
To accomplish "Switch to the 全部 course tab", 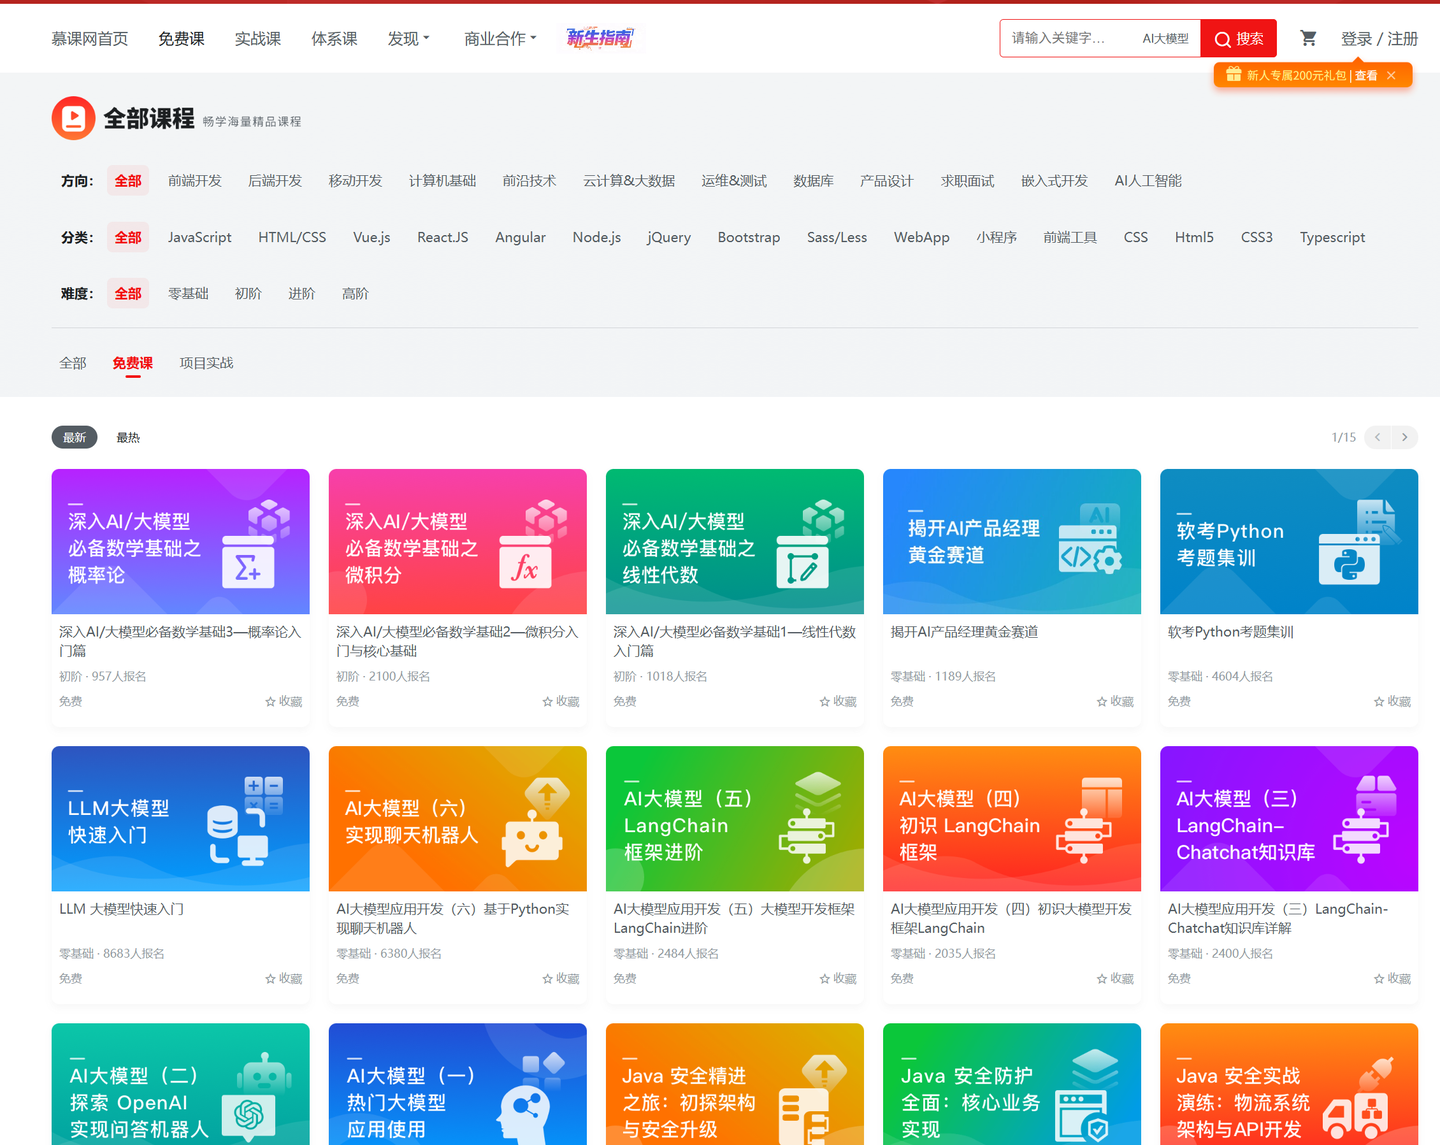I will (x=73, y=363).
